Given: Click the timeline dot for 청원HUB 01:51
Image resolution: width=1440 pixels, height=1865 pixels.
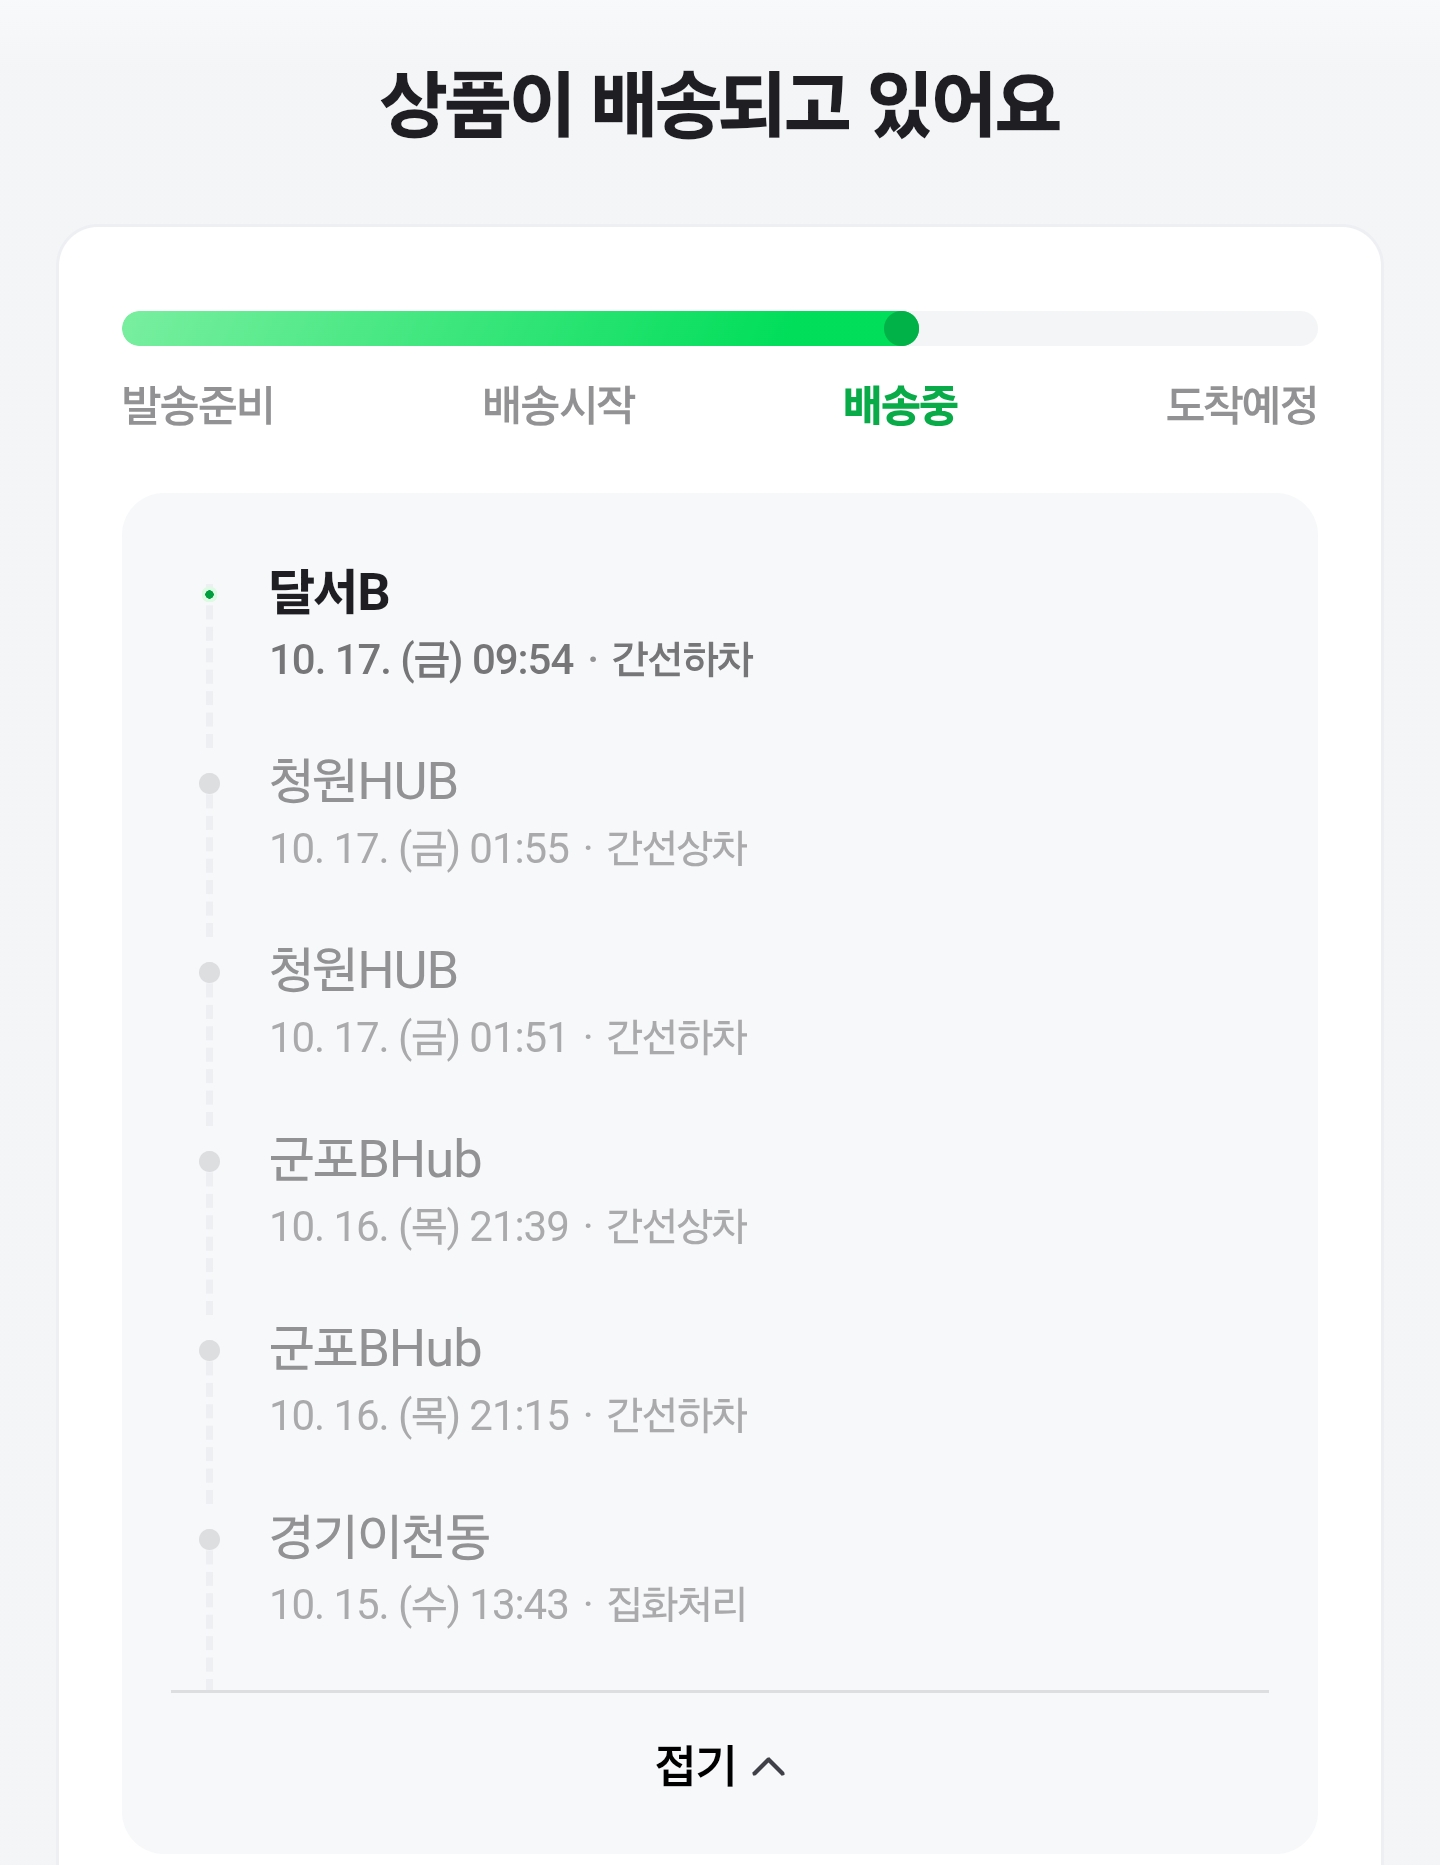Looking at the screenshot, I should click(x=209, y=972).
